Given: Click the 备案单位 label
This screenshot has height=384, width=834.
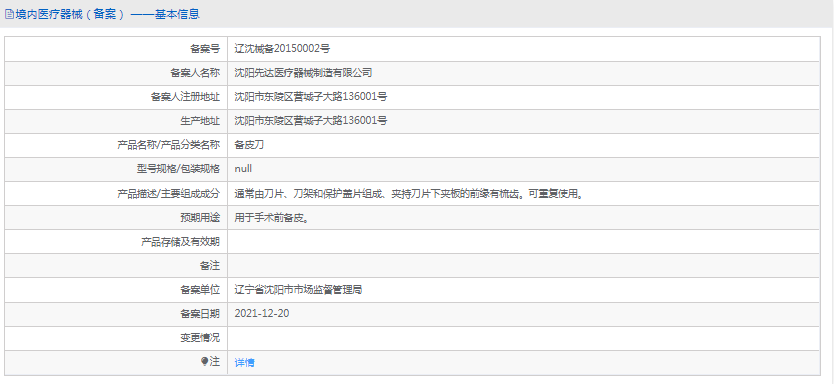Looking at the screenshot, I should click(200, 290).
